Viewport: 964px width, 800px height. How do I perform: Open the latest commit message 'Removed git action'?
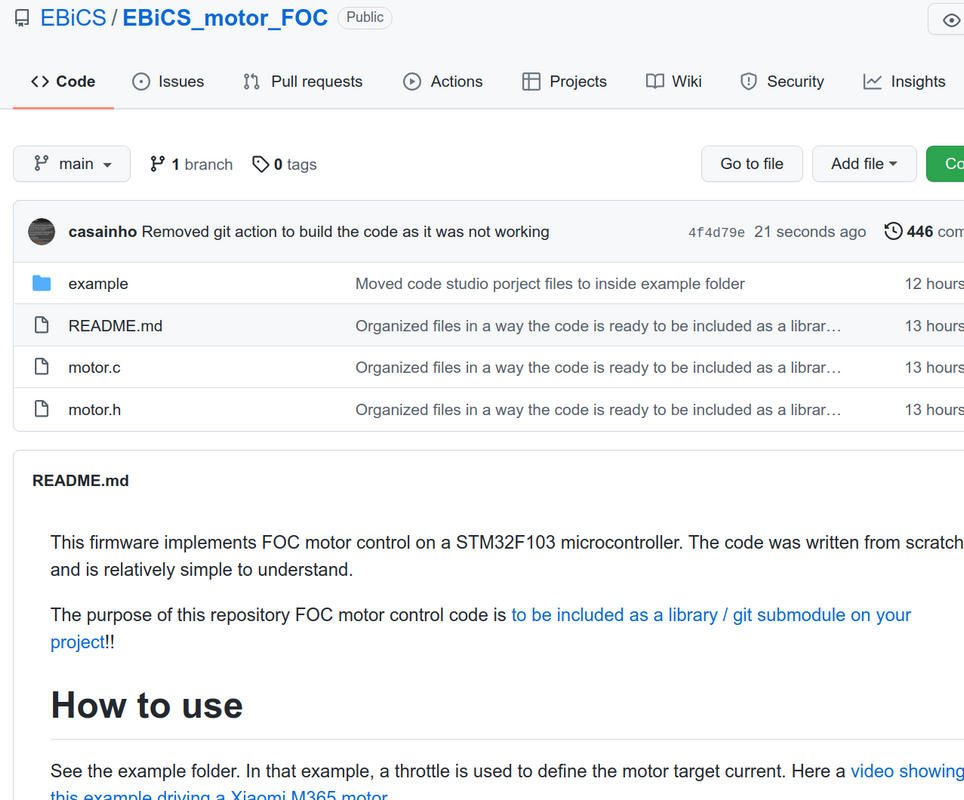click(x=346, y=232)
